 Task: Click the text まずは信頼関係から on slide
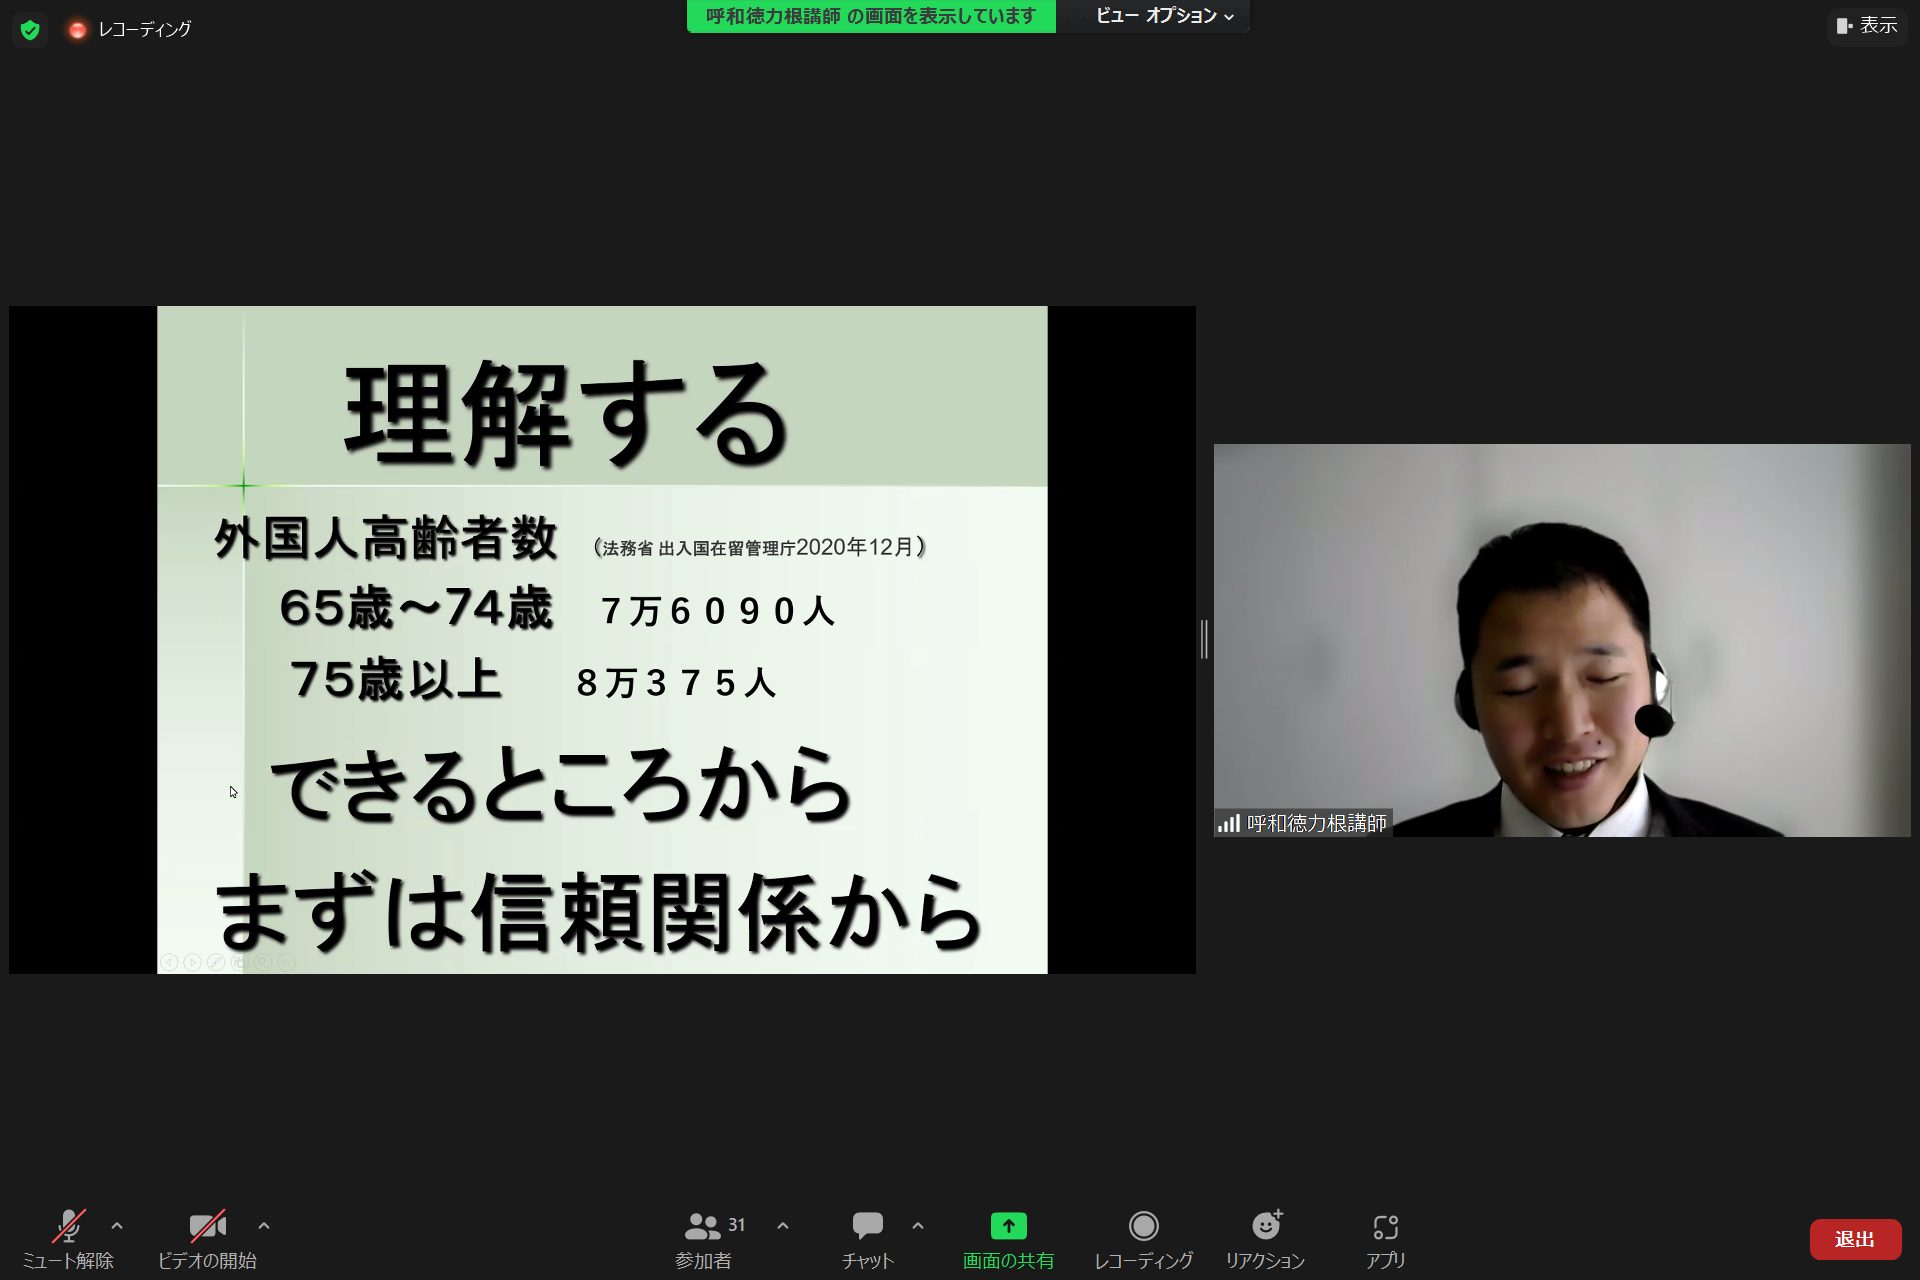point(598,911)
